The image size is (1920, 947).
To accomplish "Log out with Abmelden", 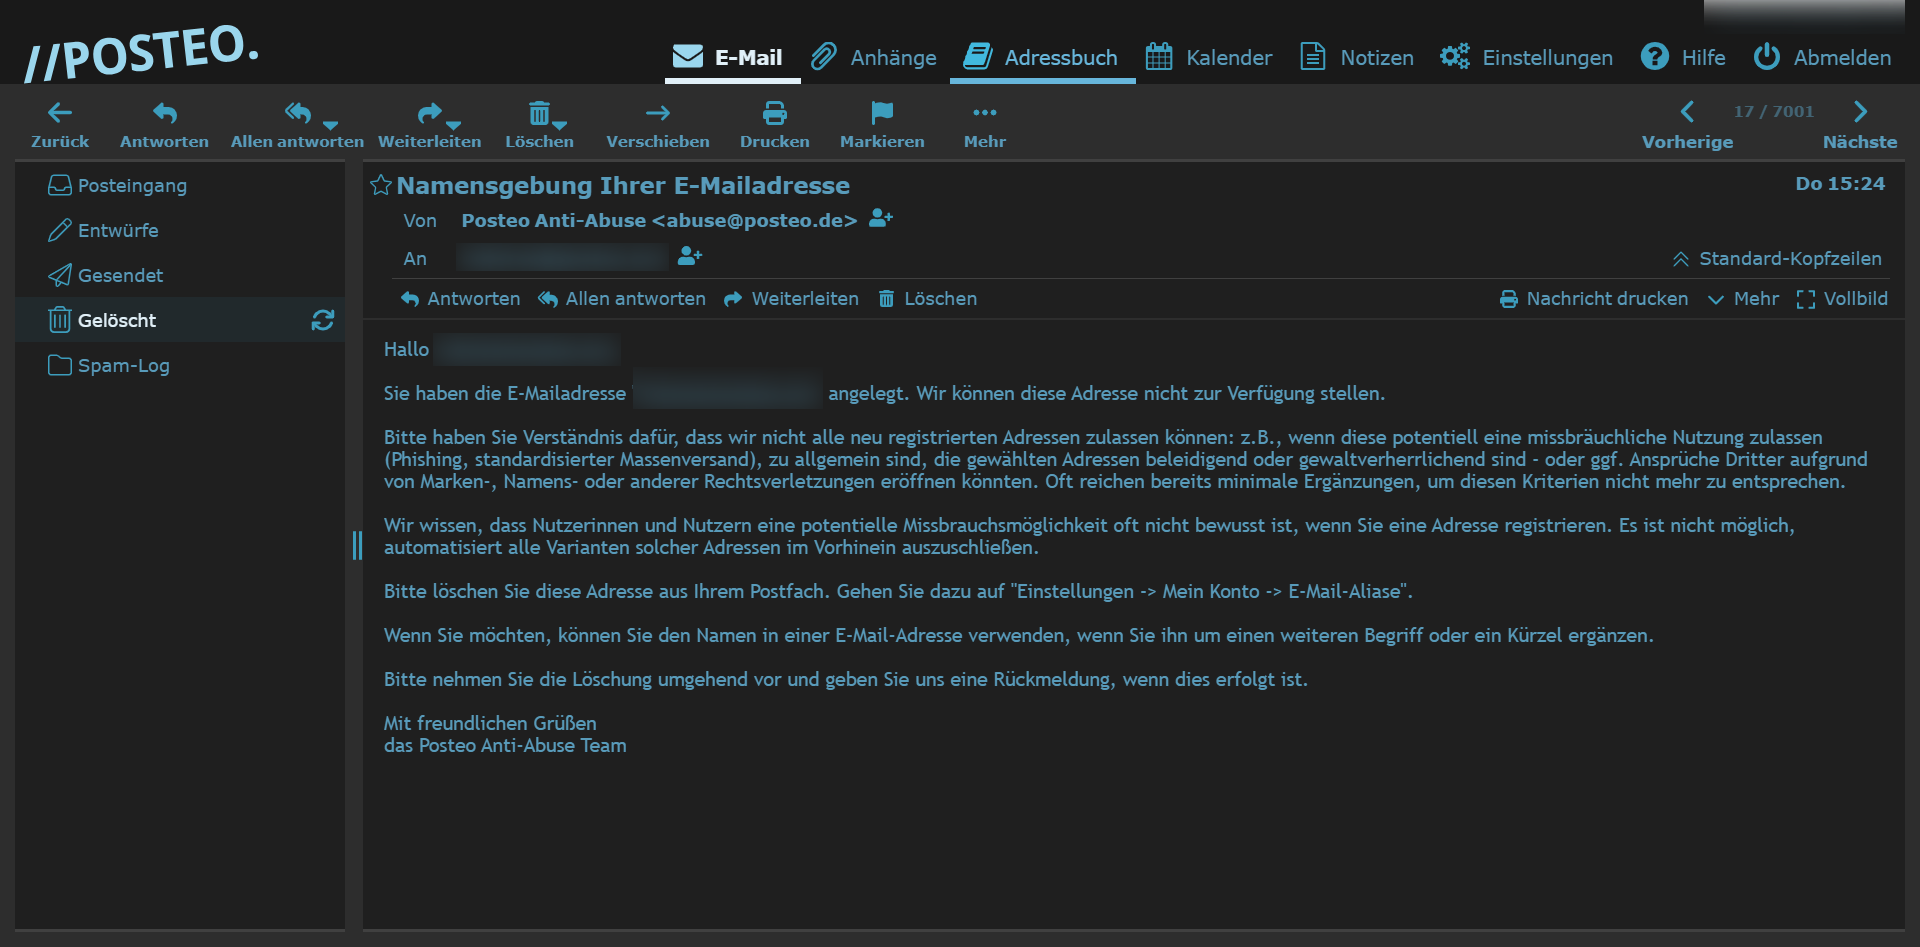I will pos(1822,57).
